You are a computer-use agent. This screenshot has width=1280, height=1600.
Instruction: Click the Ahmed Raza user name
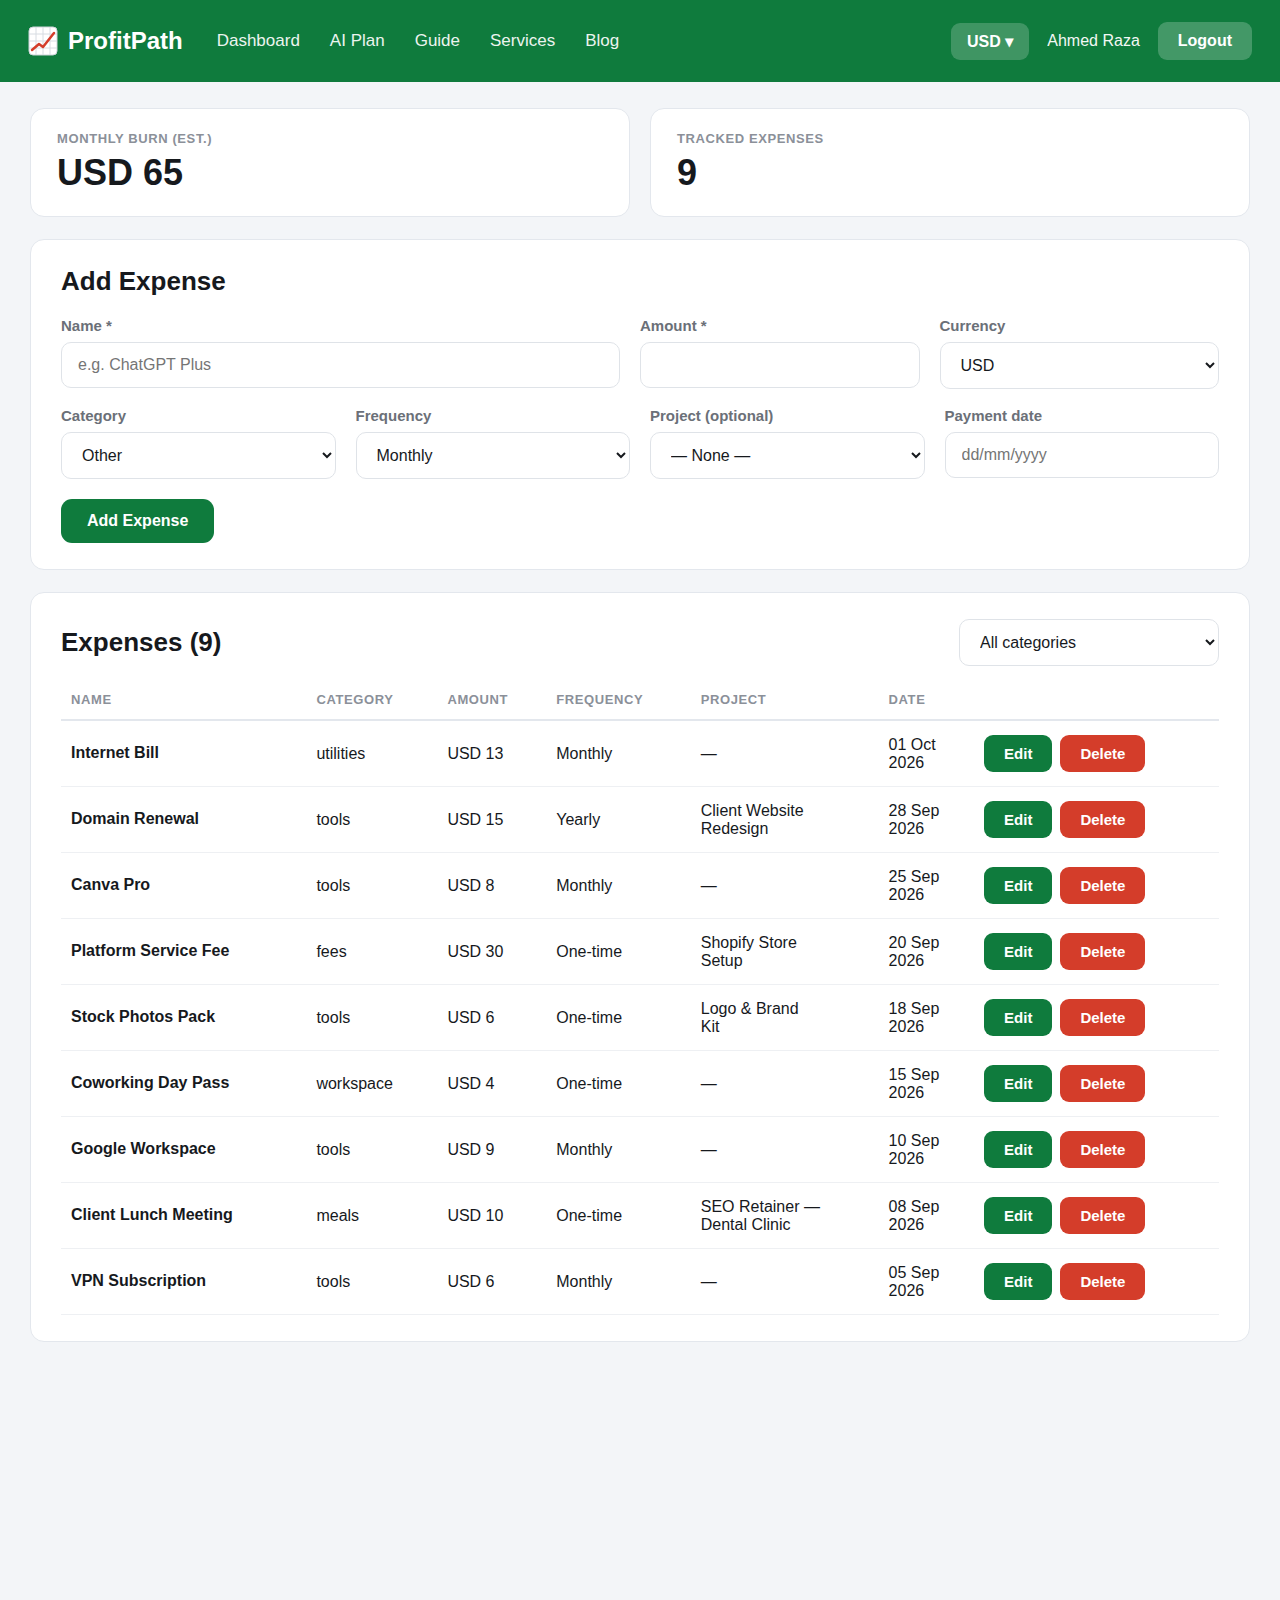pyautogui.click(x=1093, y=41)
